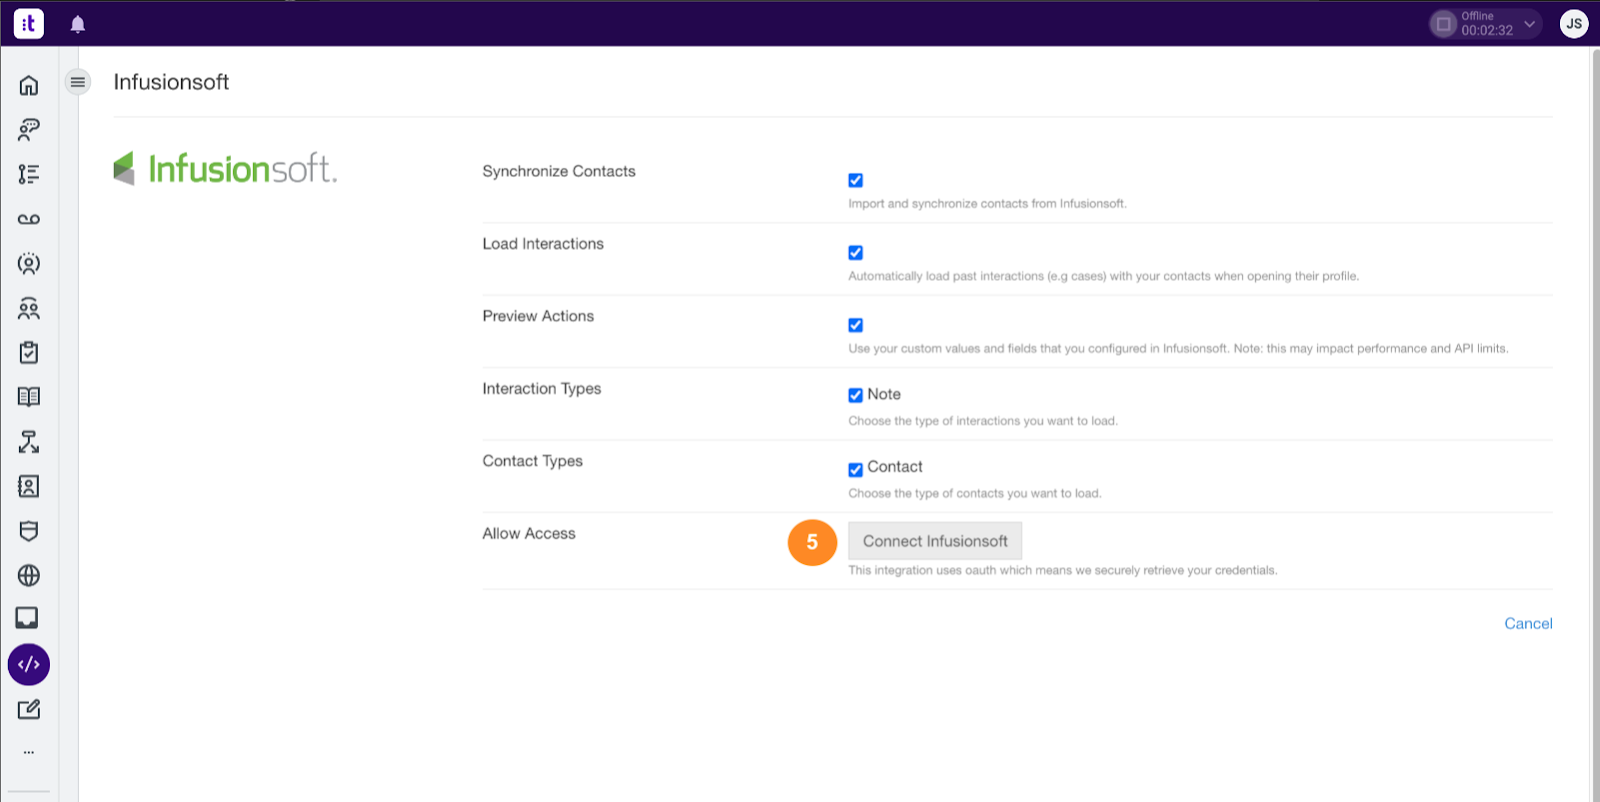Screen dimensions: 1600x802
Task: Open the contacts address book icon
Action: (x=29, y=486)
